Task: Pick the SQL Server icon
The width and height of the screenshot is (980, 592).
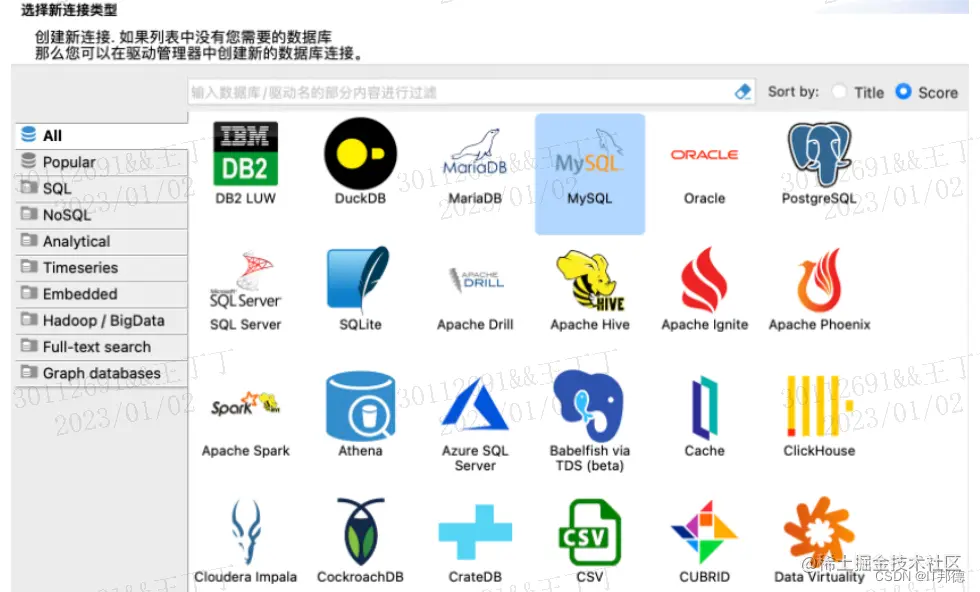Action: [x=246, y=280]
